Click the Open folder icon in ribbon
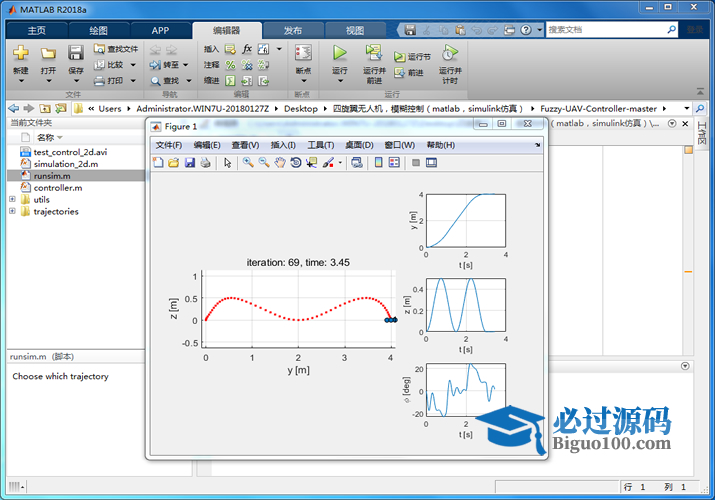The height and width of the screenshot is (500, 715). 48,53
